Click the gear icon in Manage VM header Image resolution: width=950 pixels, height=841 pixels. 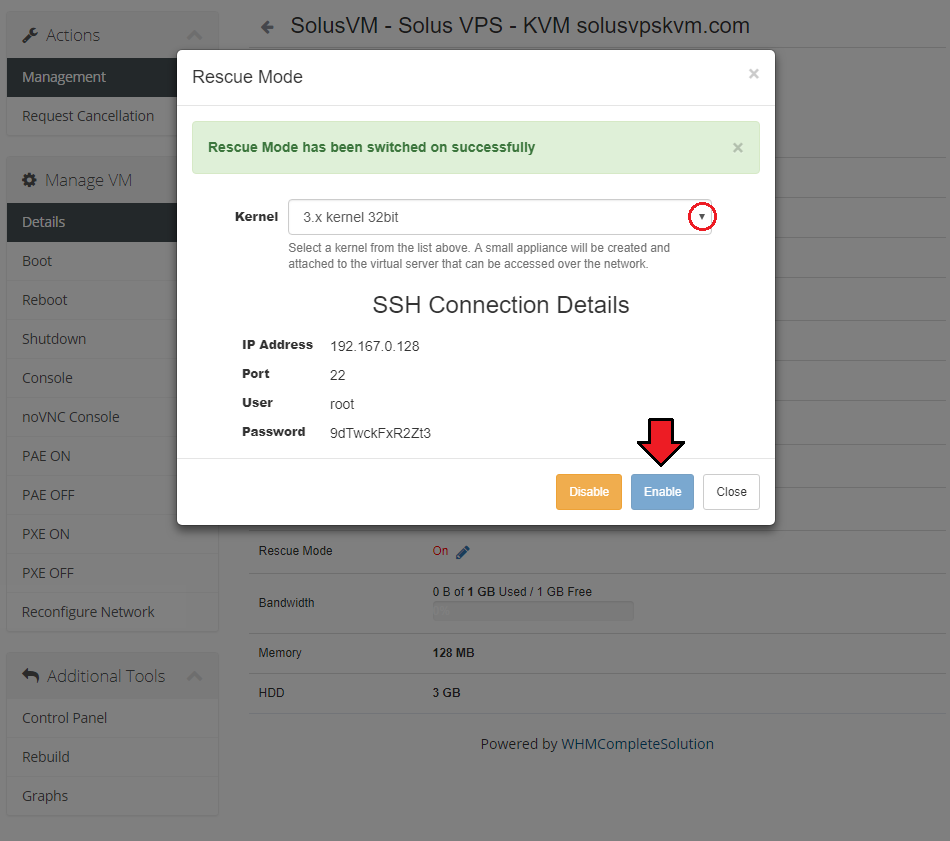point(29,180)
